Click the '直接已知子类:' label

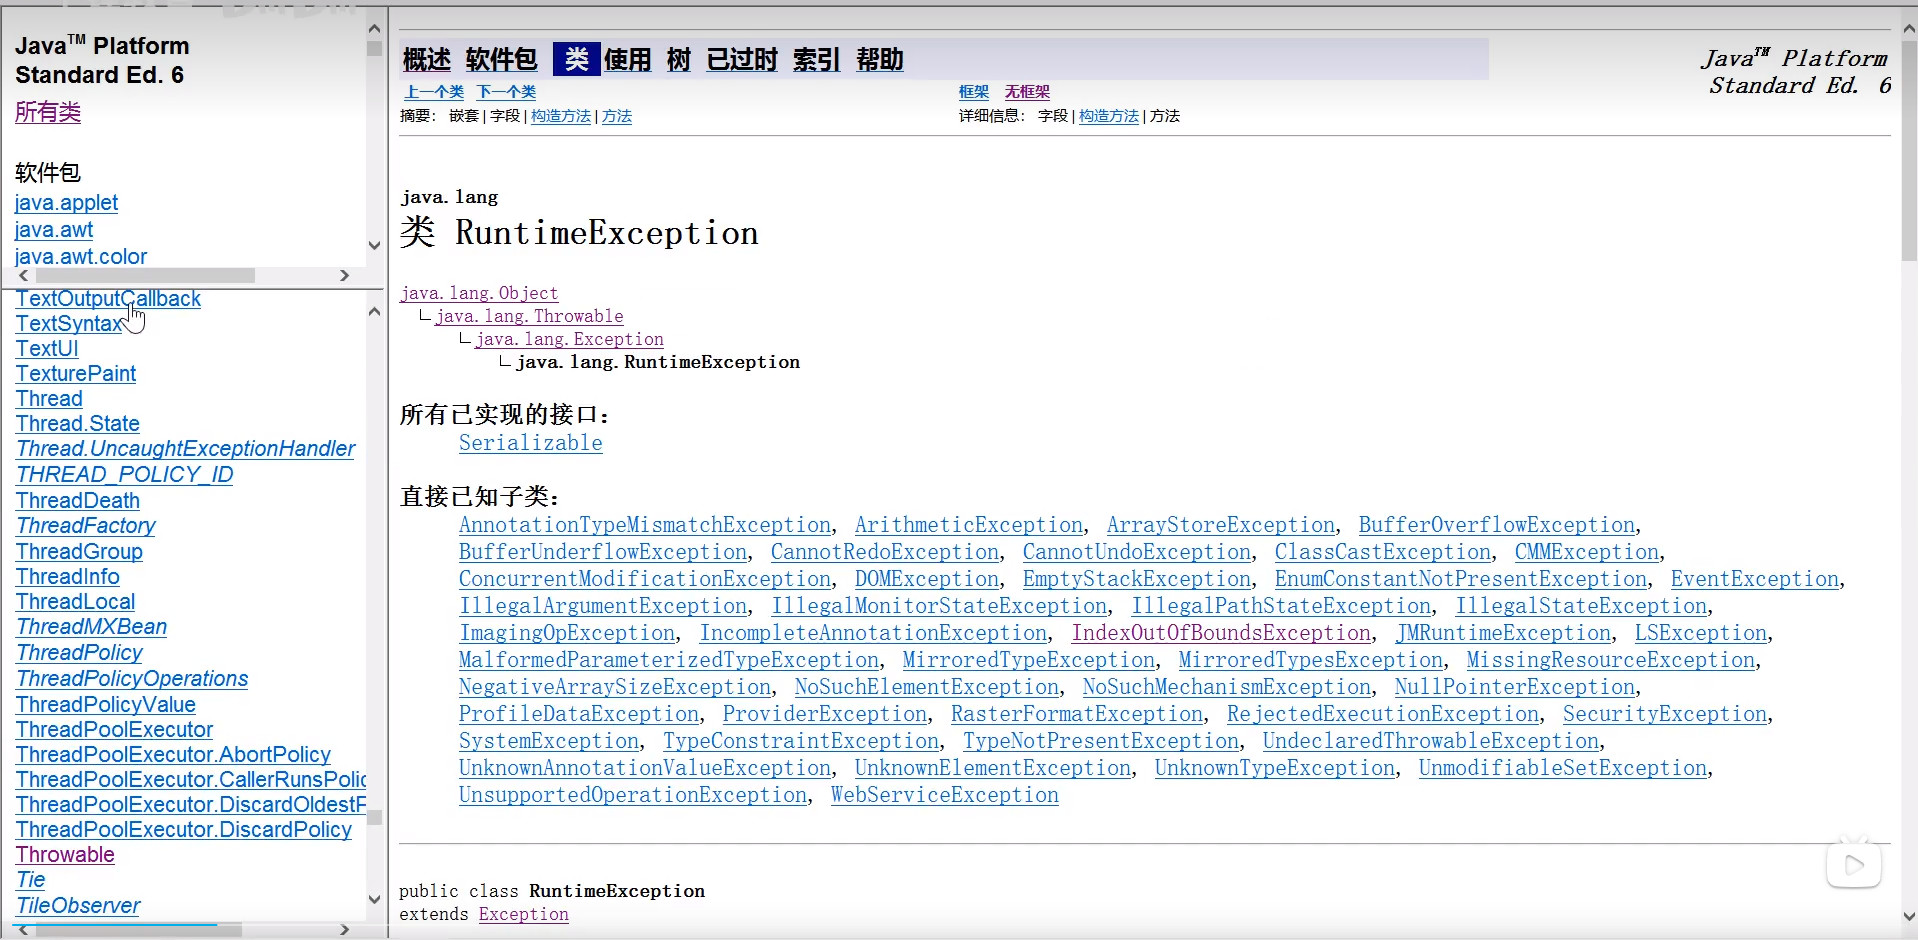(480, 497)
